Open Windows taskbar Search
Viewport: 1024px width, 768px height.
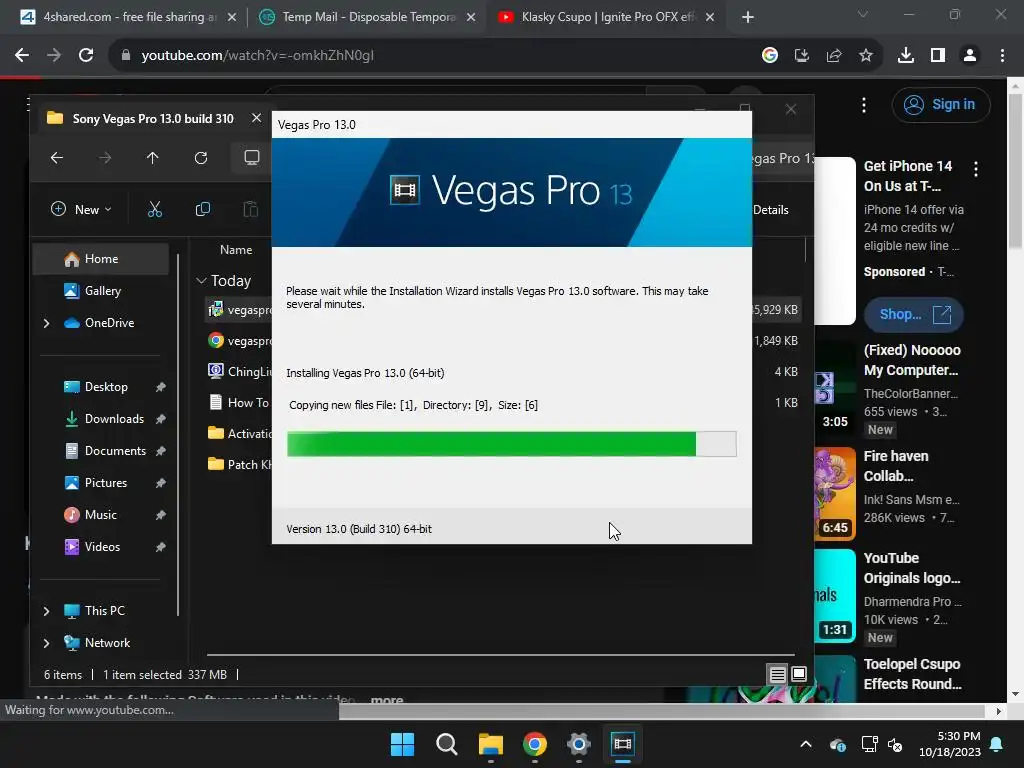coord(447,744)
